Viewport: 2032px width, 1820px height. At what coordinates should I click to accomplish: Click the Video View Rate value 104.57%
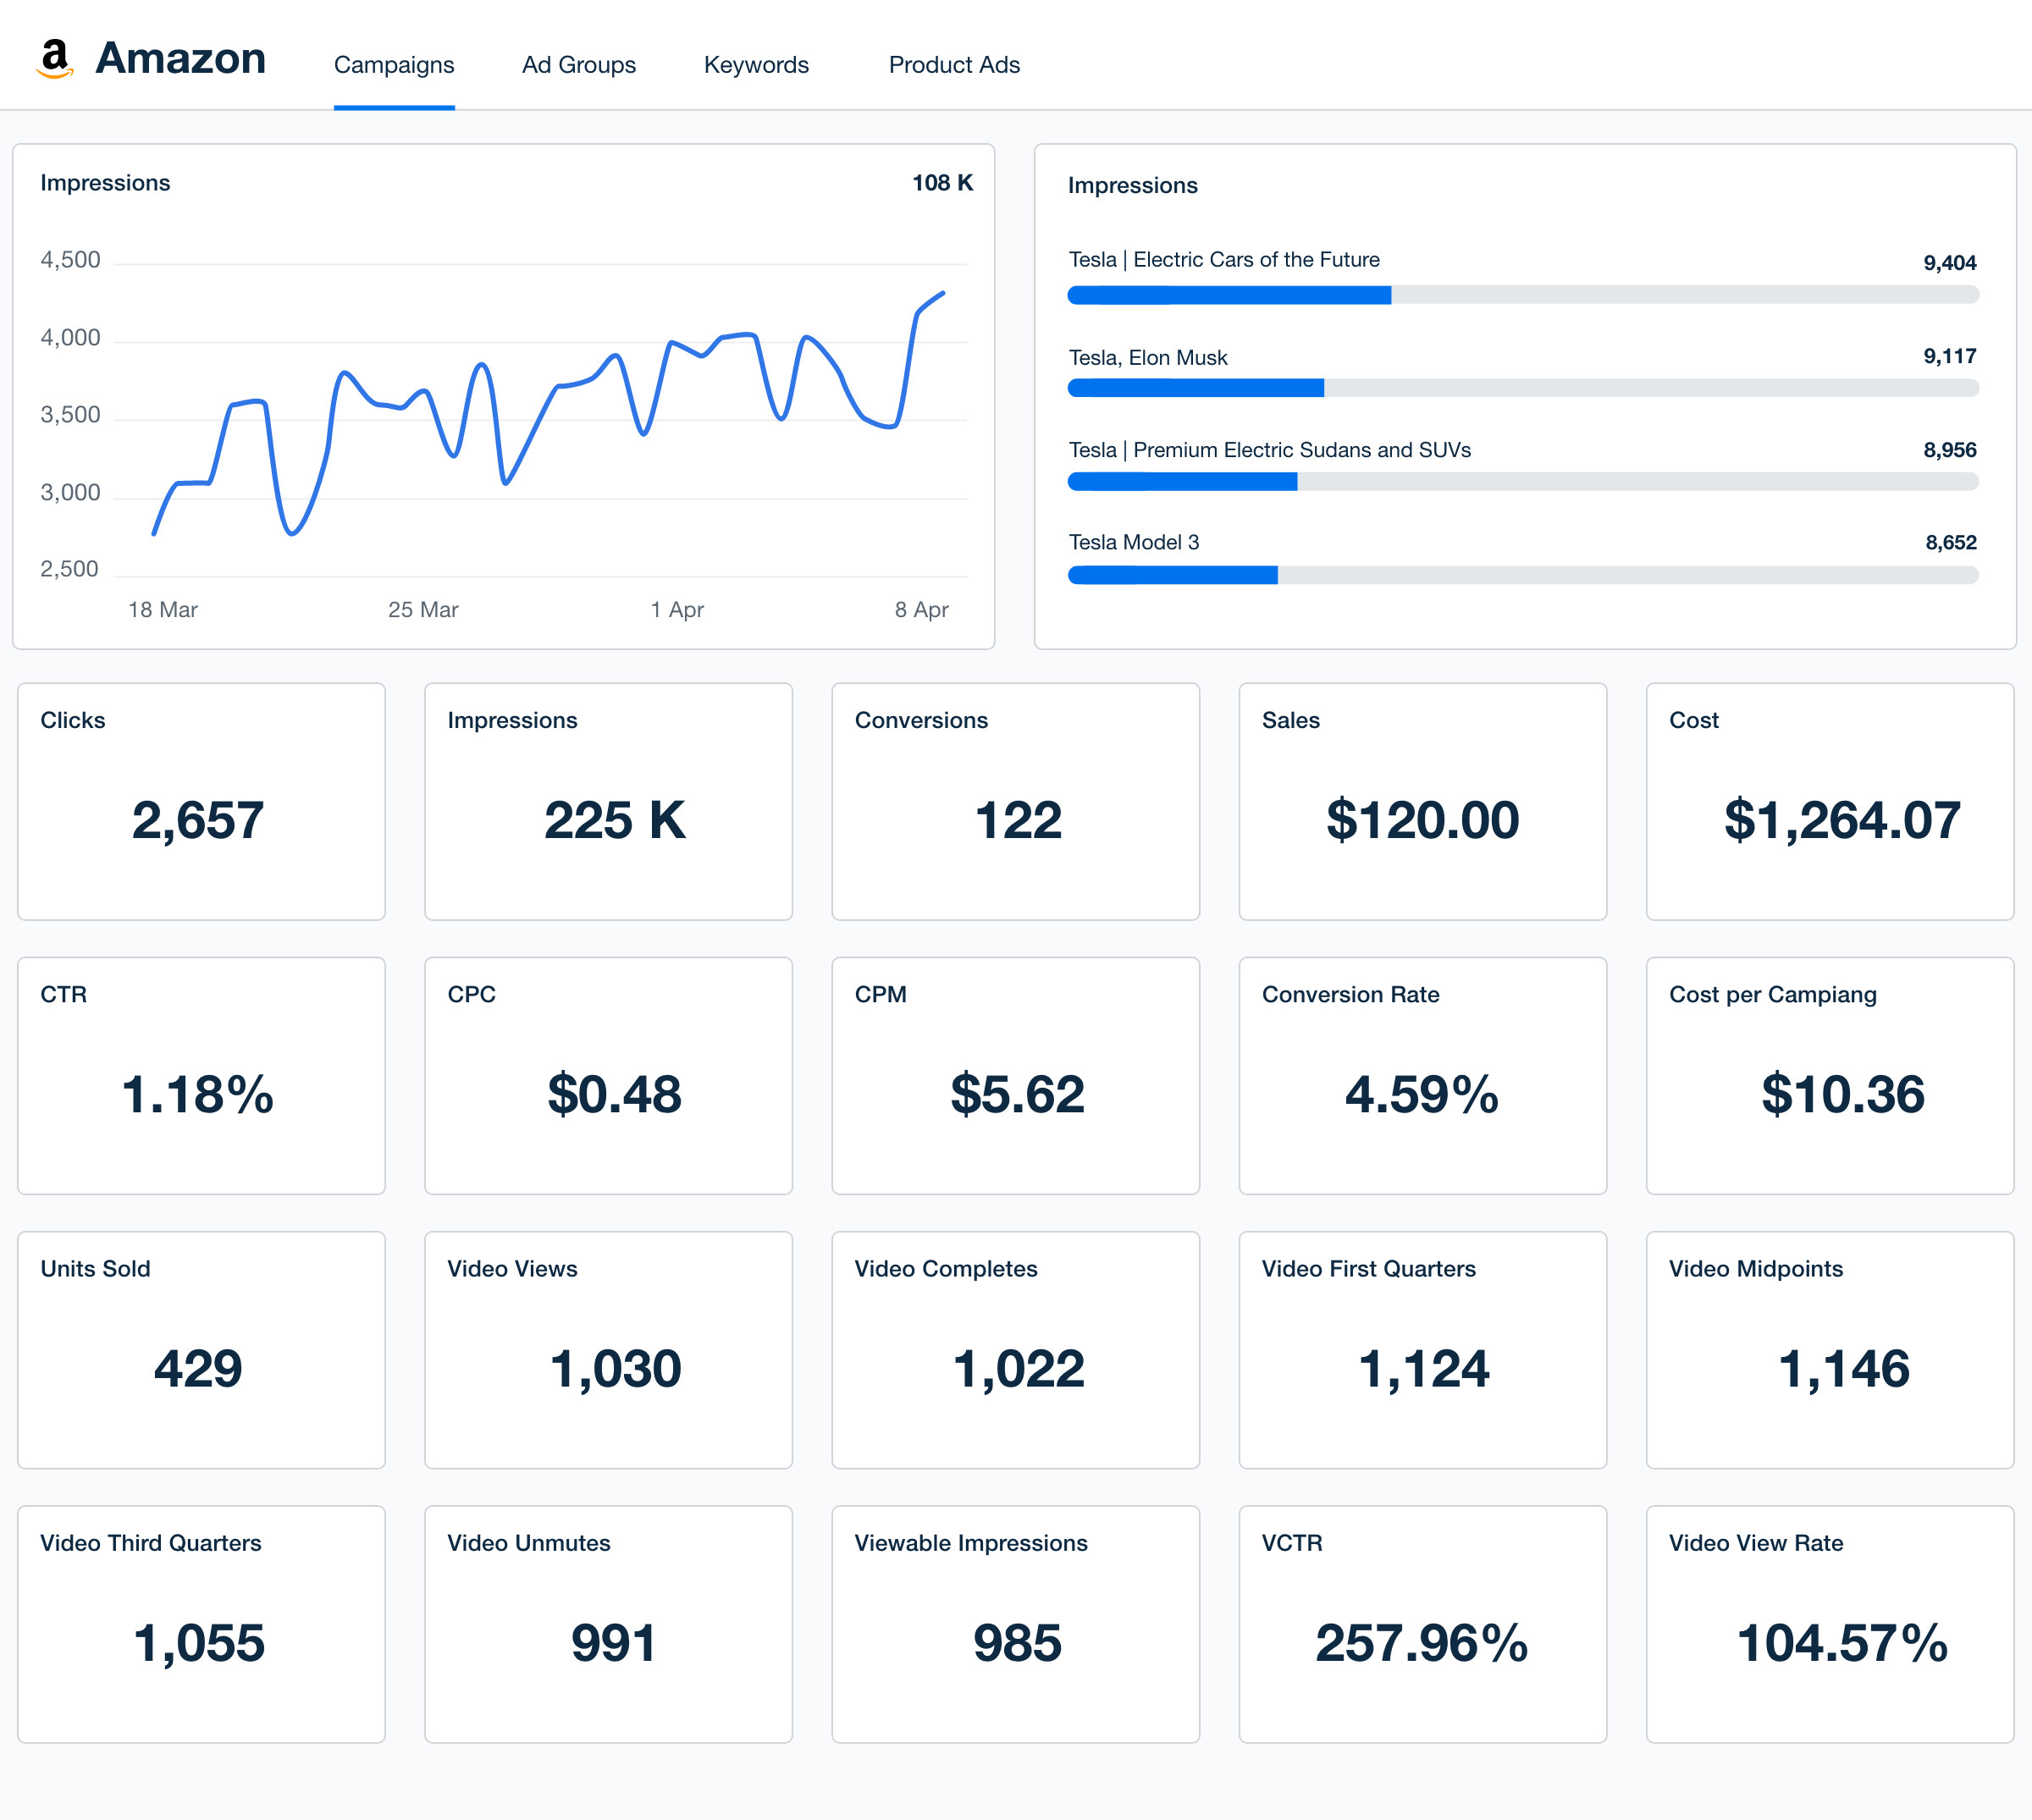pos(1843,1643)
